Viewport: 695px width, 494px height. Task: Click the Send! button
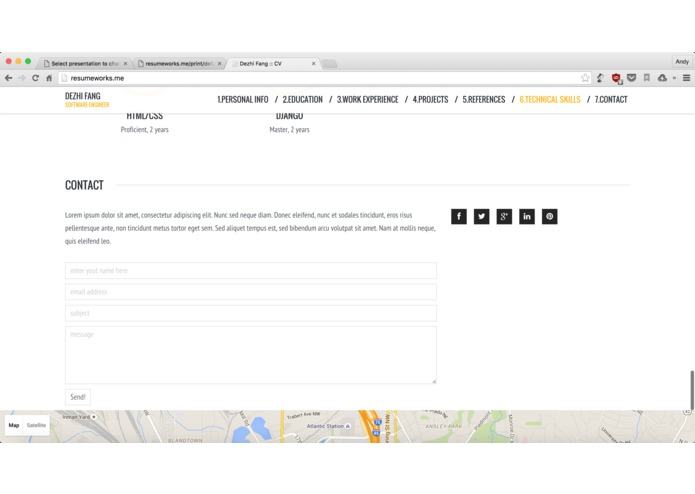click(78, 397)
